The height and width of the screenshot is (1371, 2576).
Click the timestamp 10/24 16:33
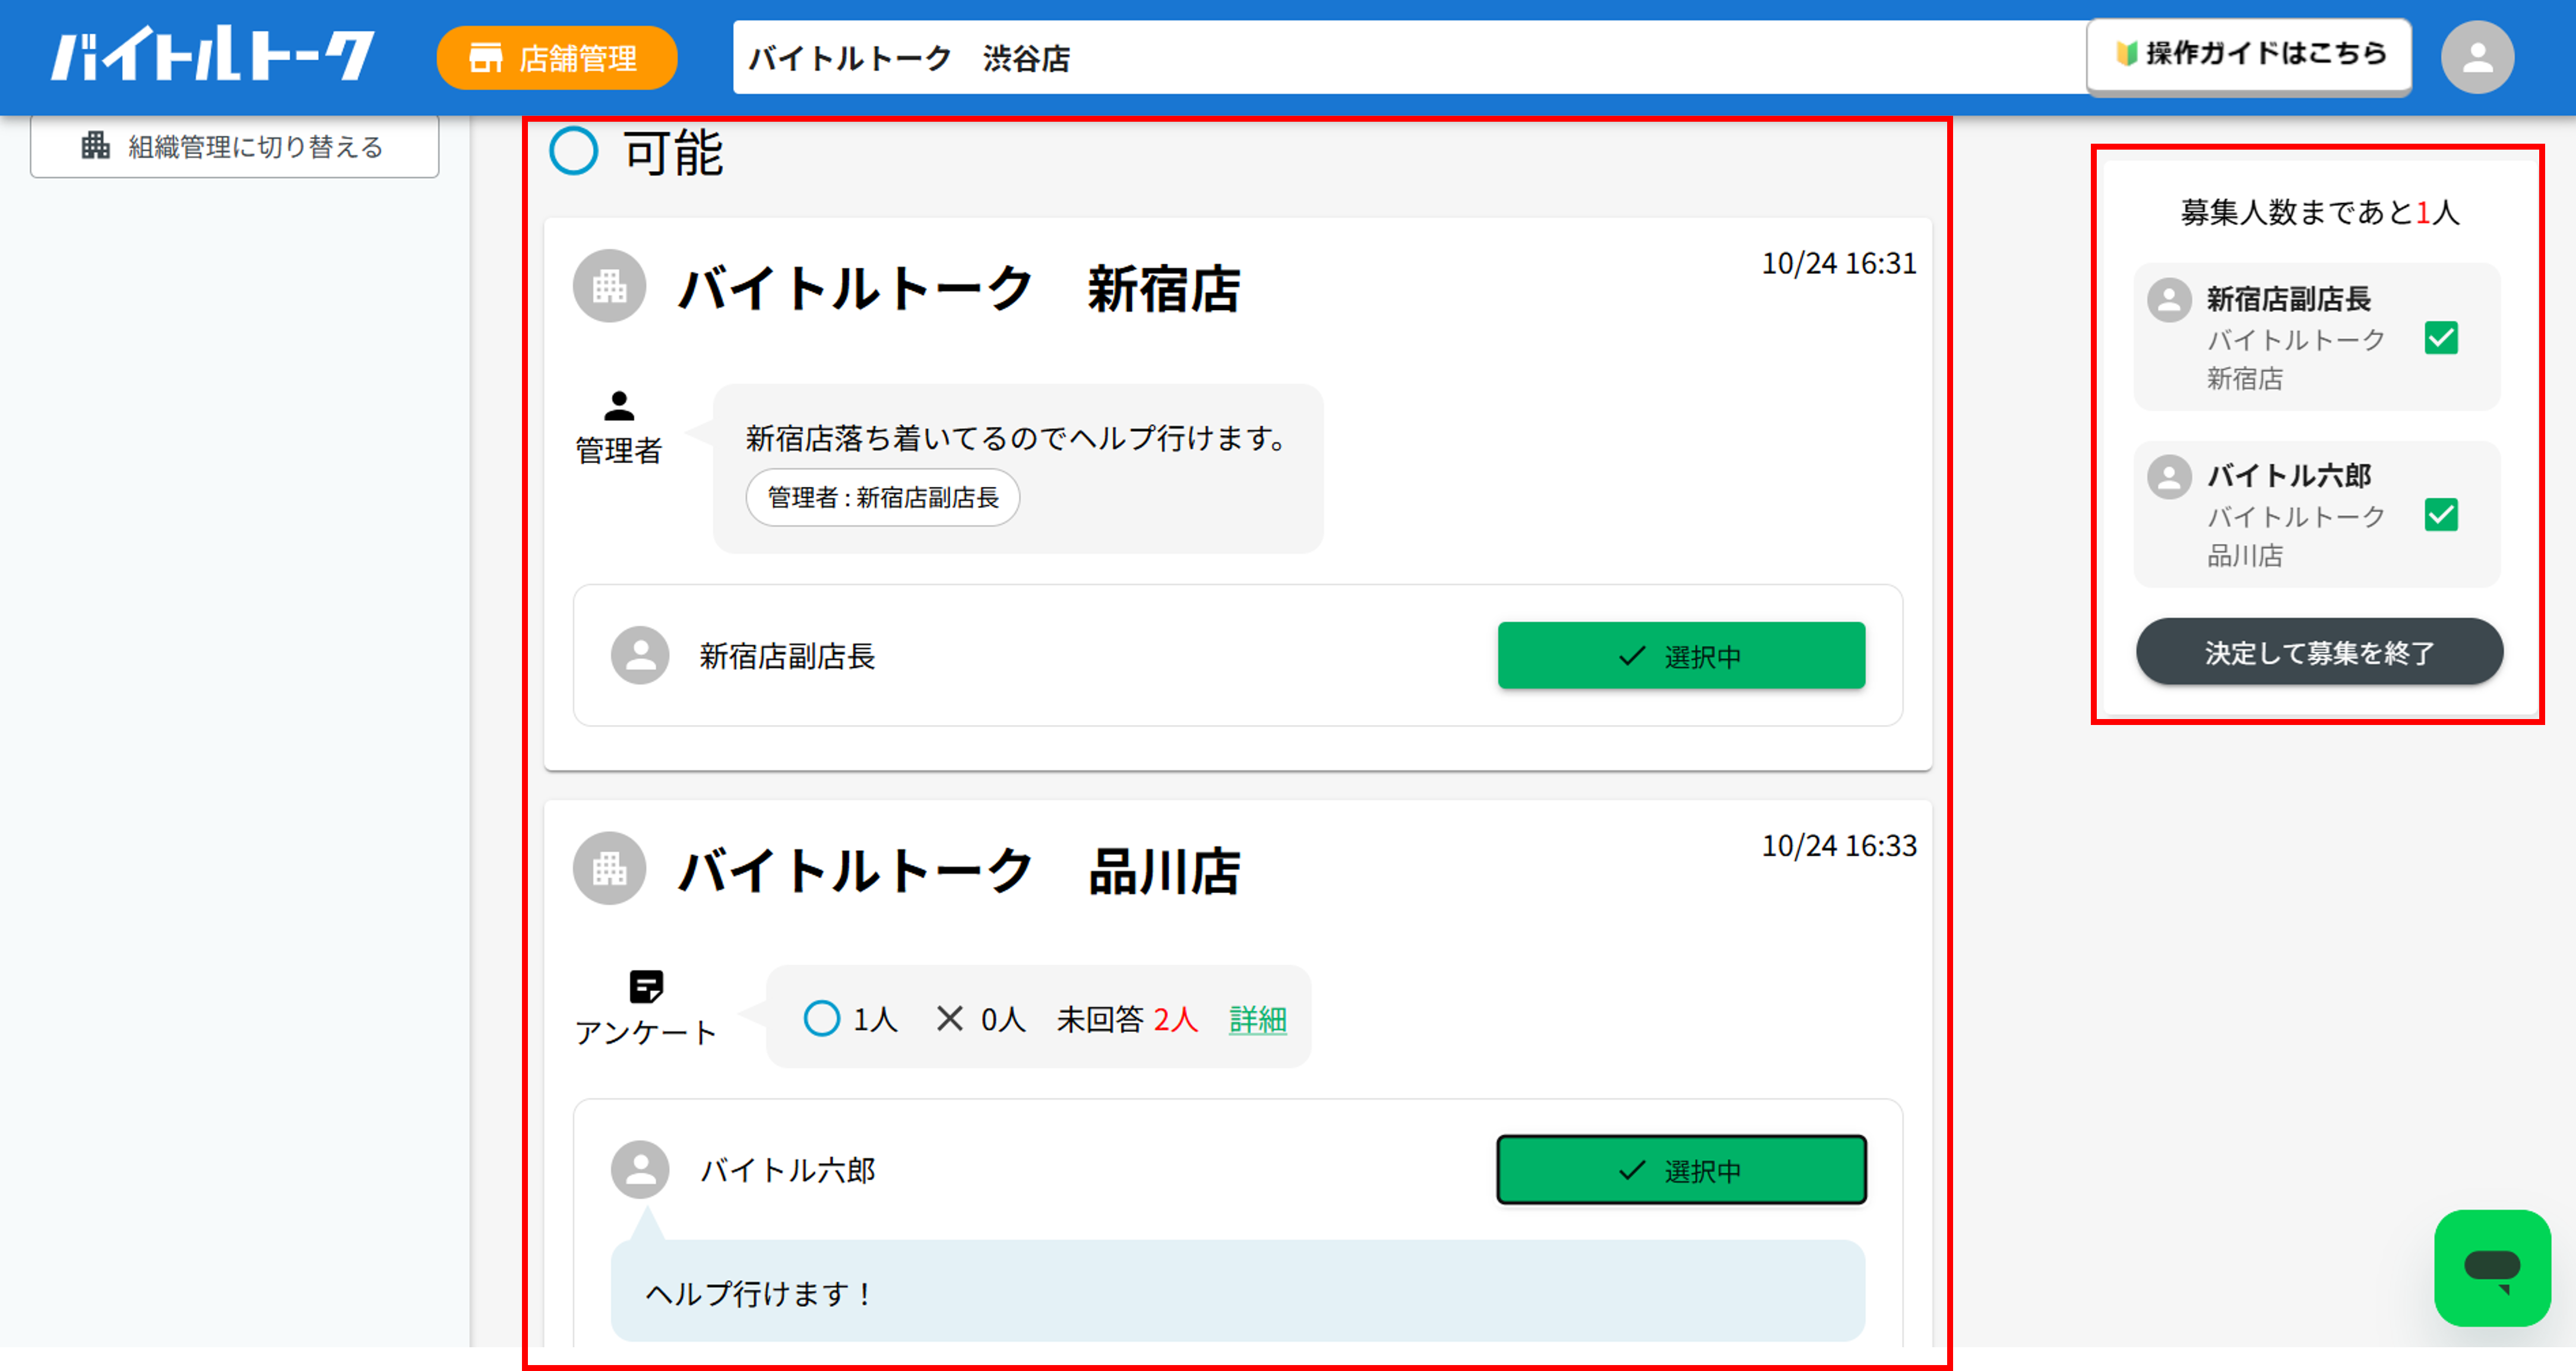[1839, 846]
